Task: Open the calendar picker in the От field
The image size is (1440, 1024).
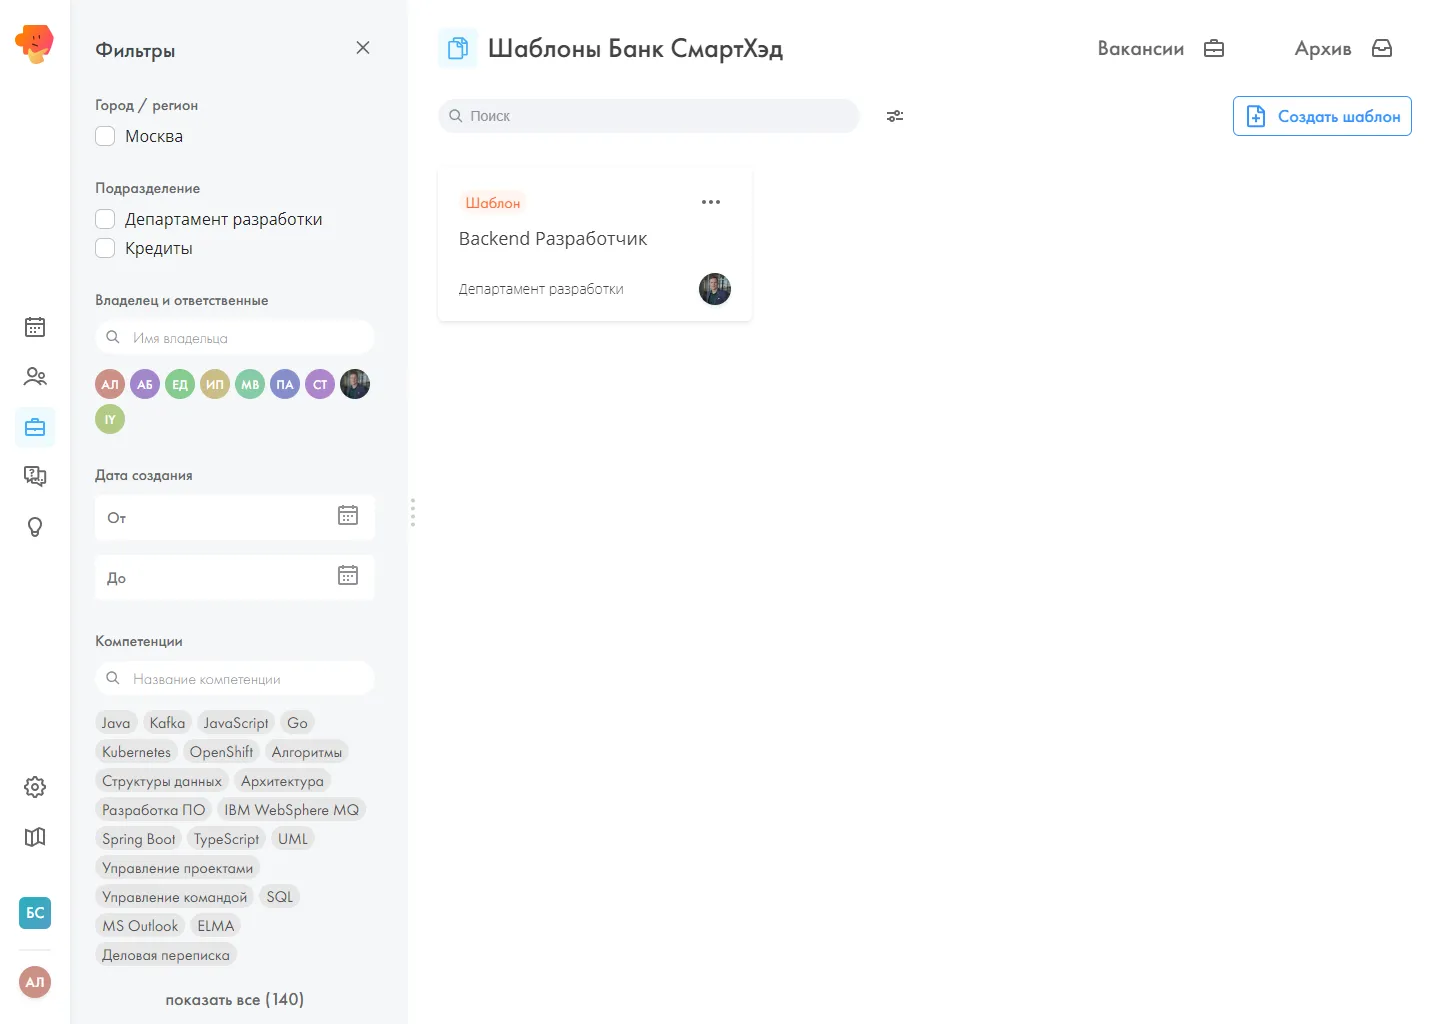Action: [x=348, y=515]
